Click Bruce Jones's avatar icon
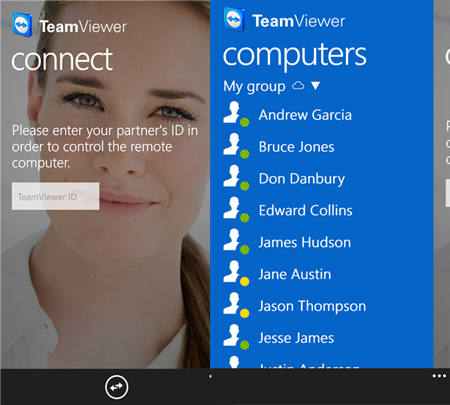The image size is (450, 405). pos(236,146)
